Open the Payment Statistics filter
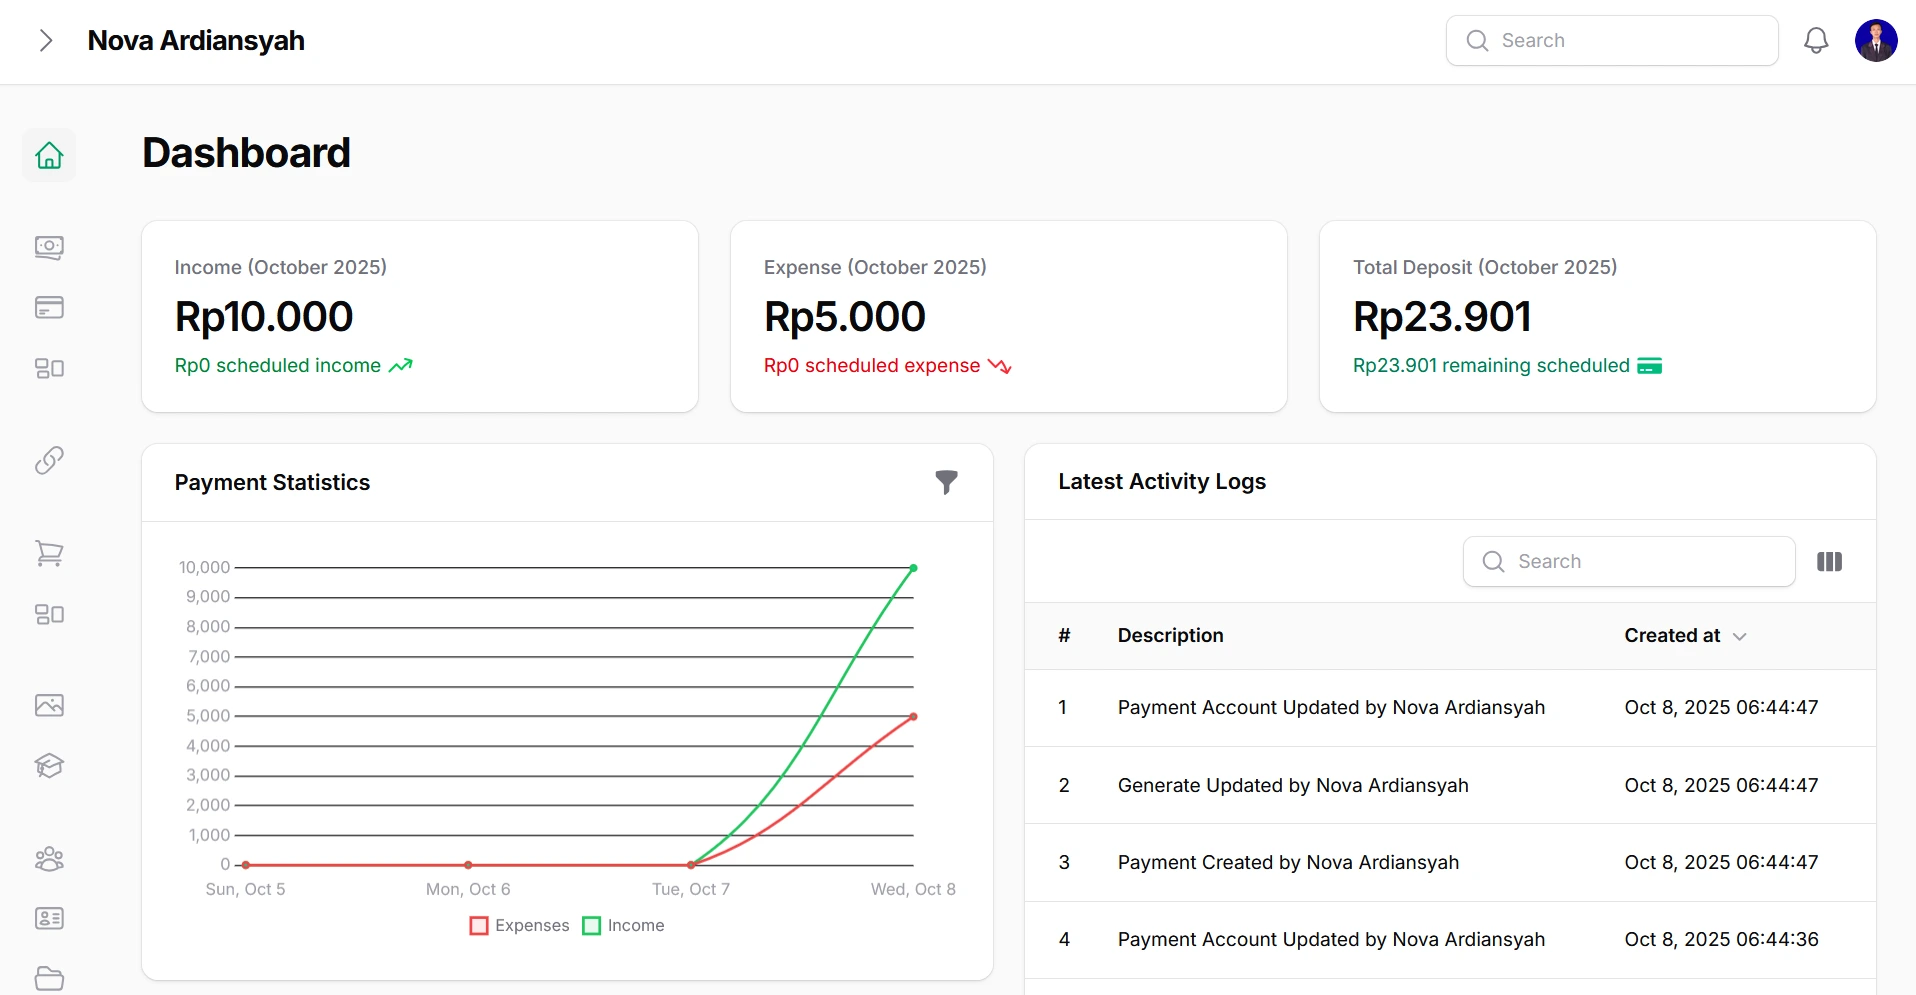 point(946,482)
